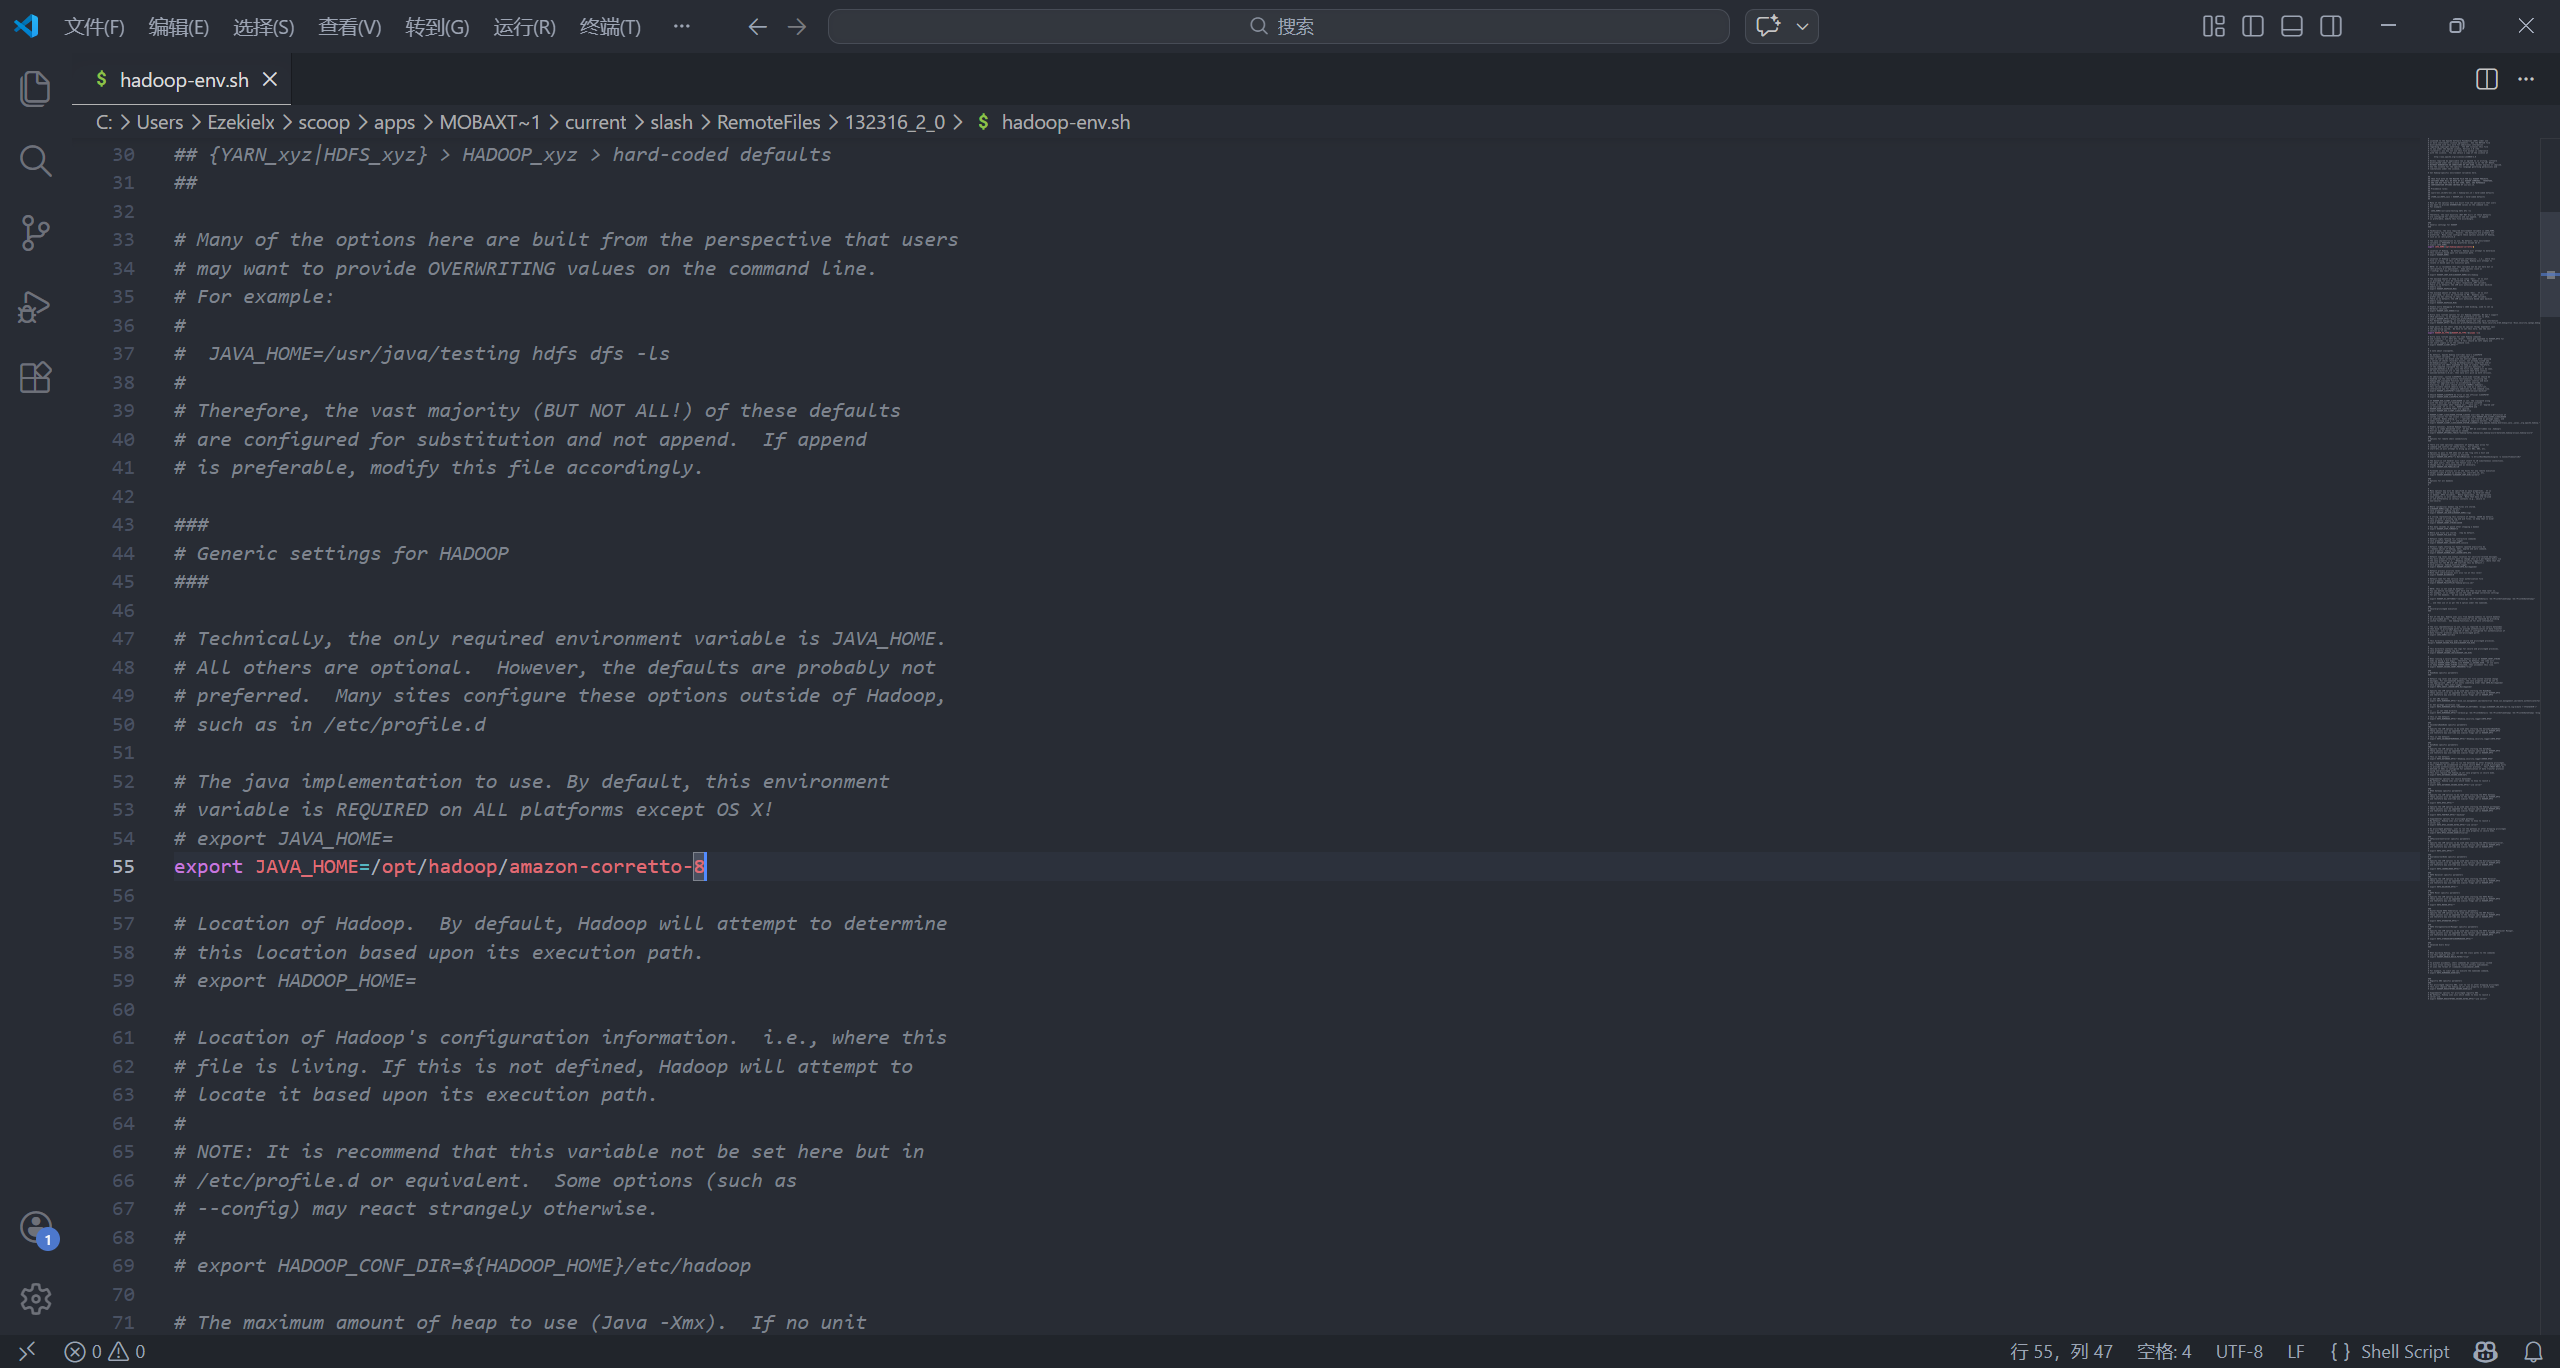2560x1368 pixels.
Task: Open Copilot status icon in status bar
Action: pos(2485,1351)
